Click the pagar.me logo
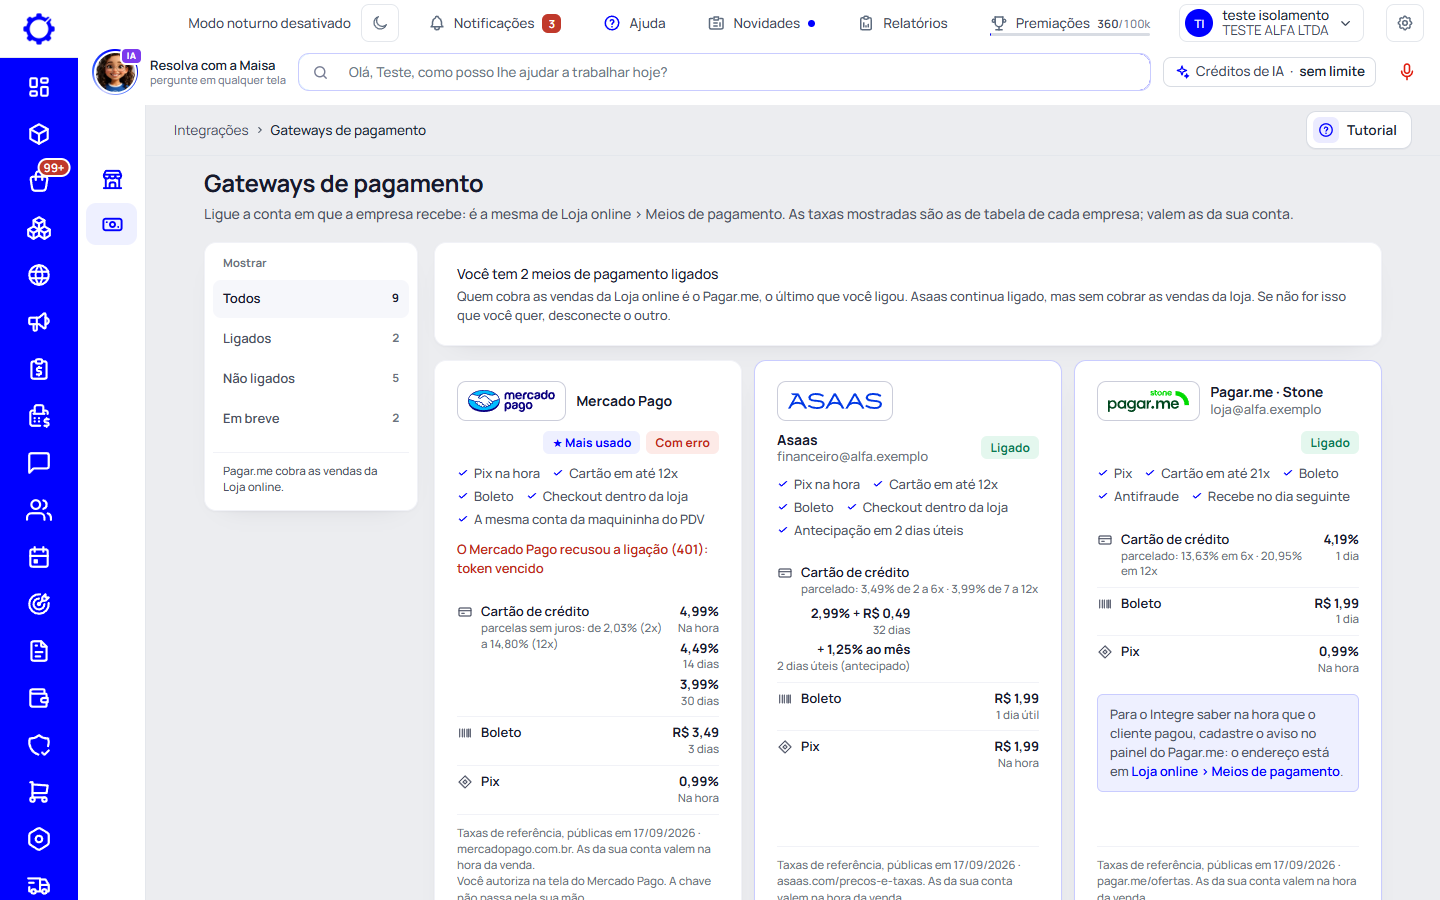This screenshot has width=1440, height=900. (1148, 401)
